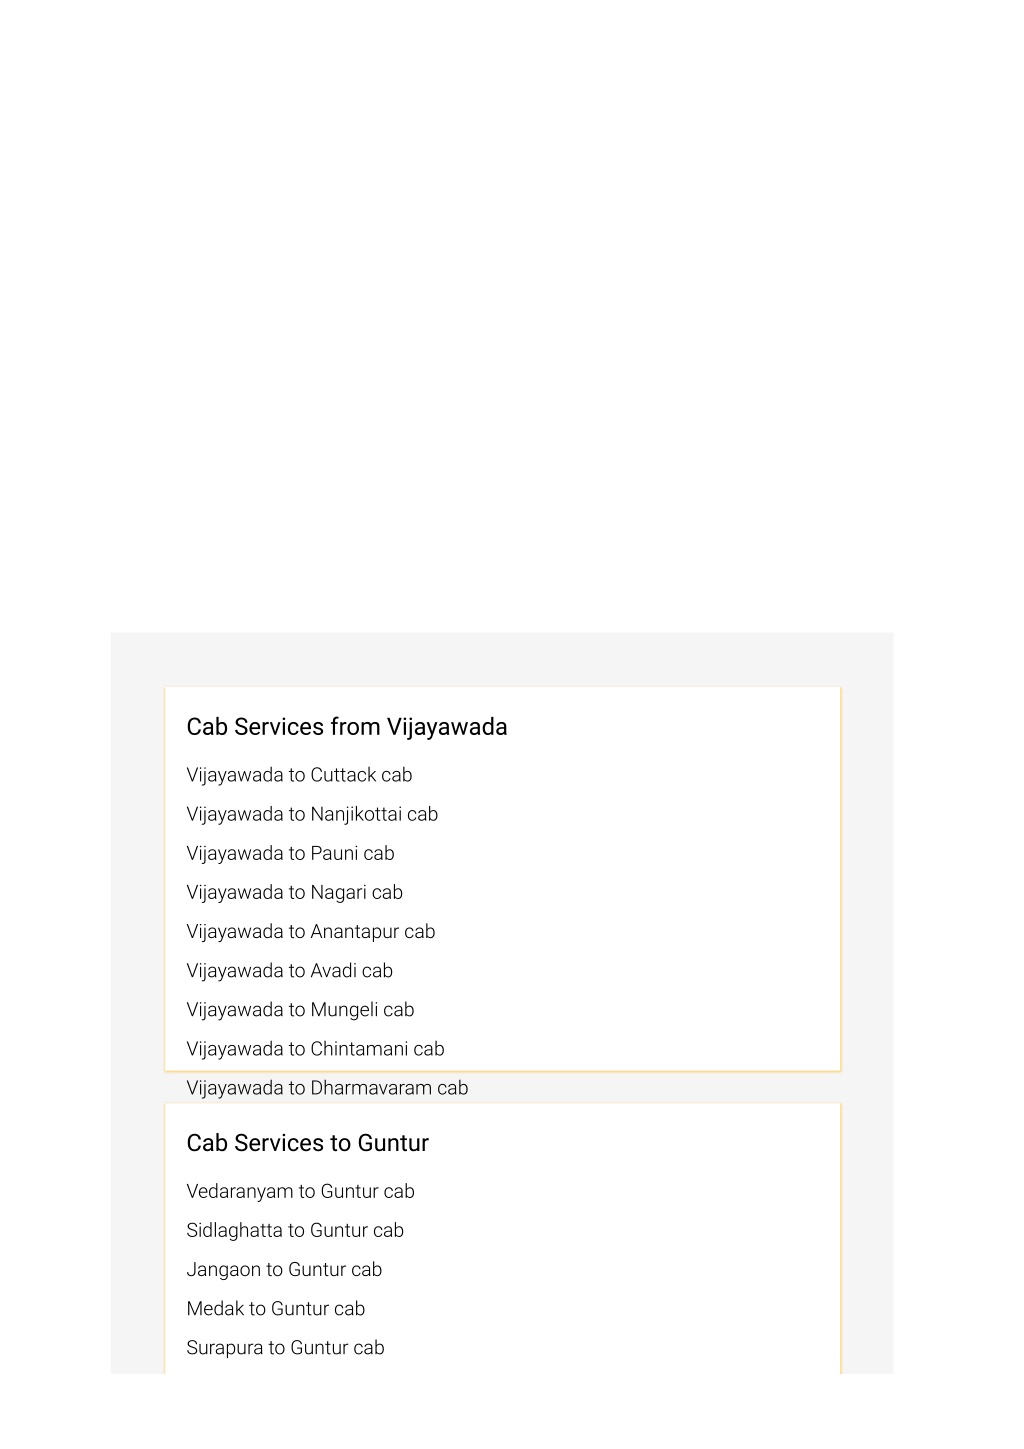
Task: Open Vijayawada to Anantapur cab route
Action: click(x=311, y=931)
